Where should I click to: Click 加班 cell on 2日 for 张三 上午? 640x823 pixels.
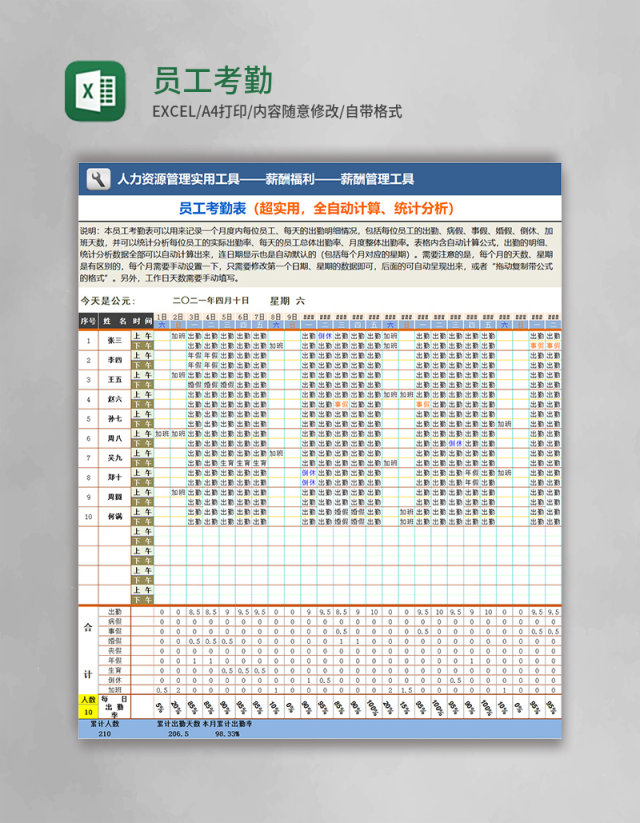[x=178, y=336]
